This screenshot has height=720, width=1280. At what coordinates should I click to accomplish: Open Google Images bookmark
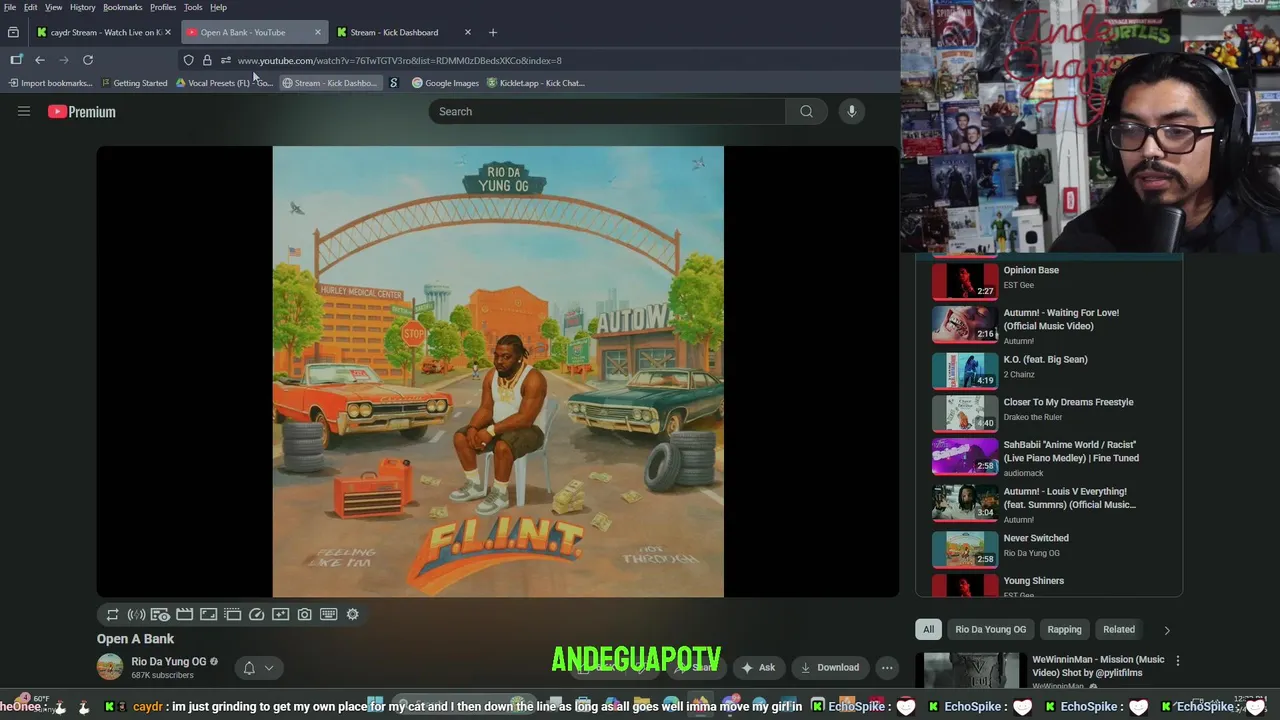pos(446,83)
